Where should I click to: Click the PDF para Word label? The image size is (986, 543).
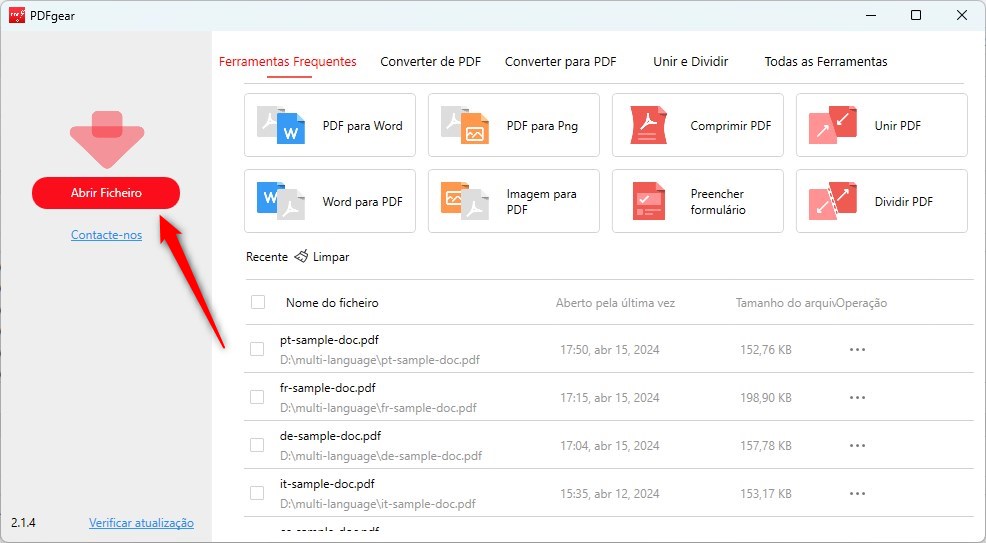point(362,126)
